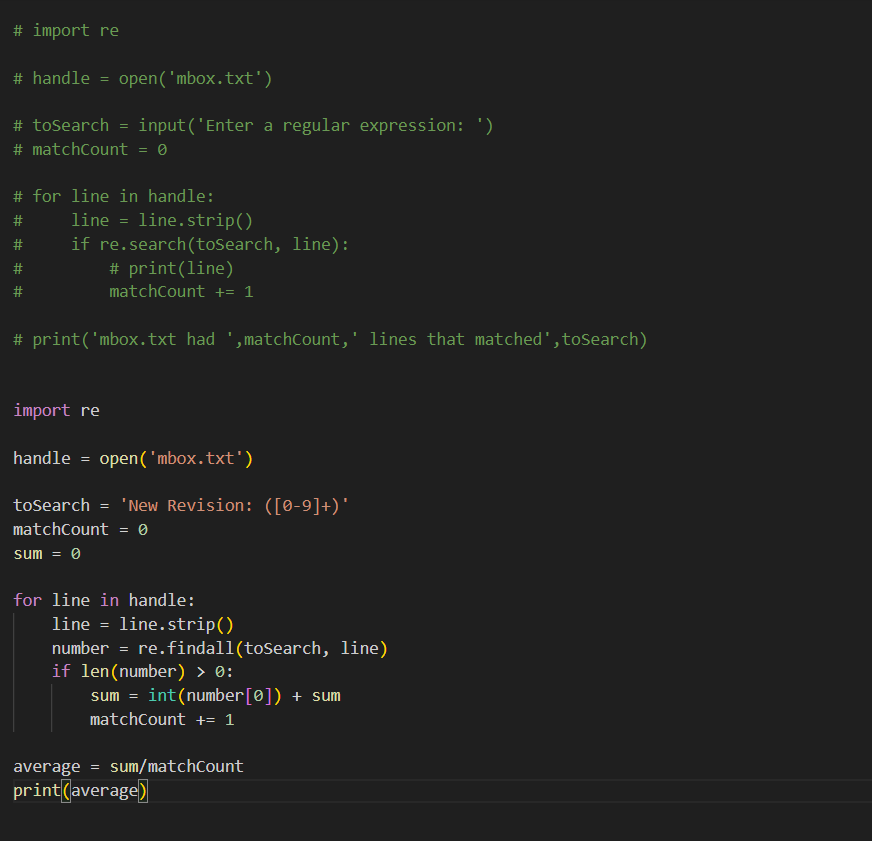Click the 'sum = 0' assignment line
Image resolution: width=872 pixels, height=841 pixels.
[x=47, y=554]
